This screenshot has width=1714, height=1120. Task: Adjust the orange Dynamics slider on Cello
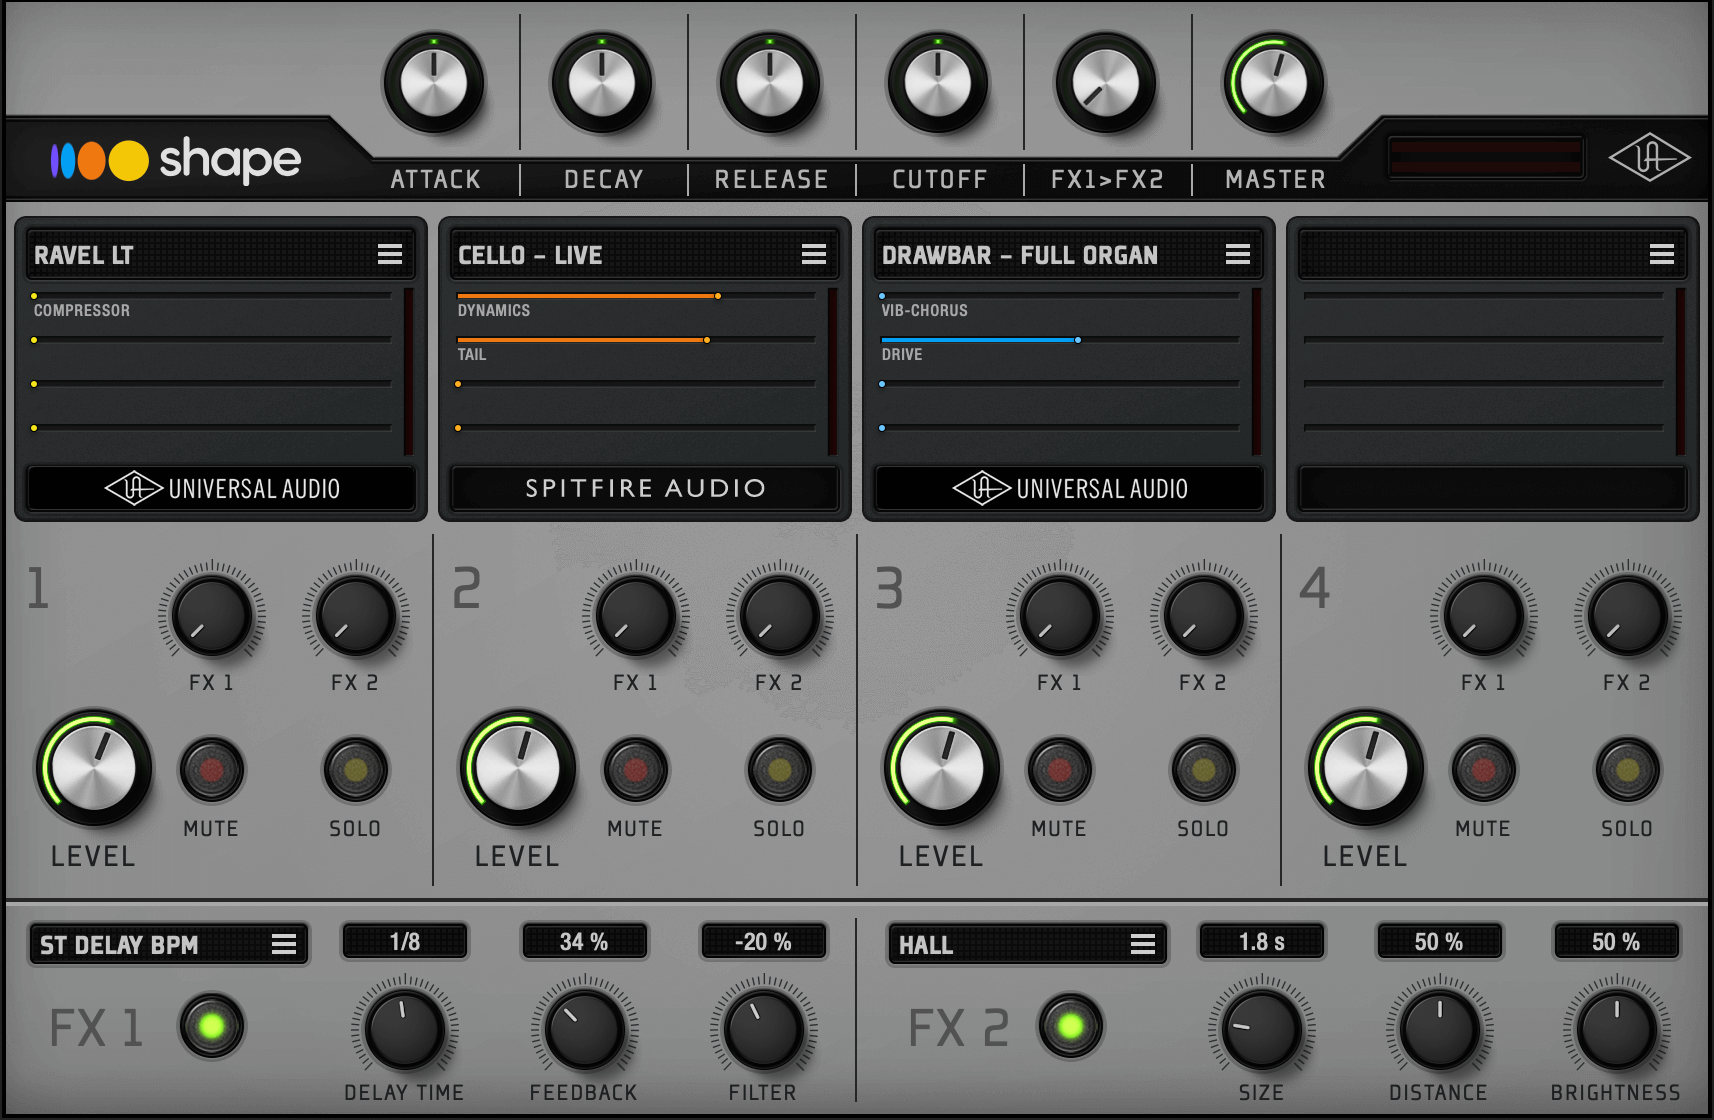(718, 295)
